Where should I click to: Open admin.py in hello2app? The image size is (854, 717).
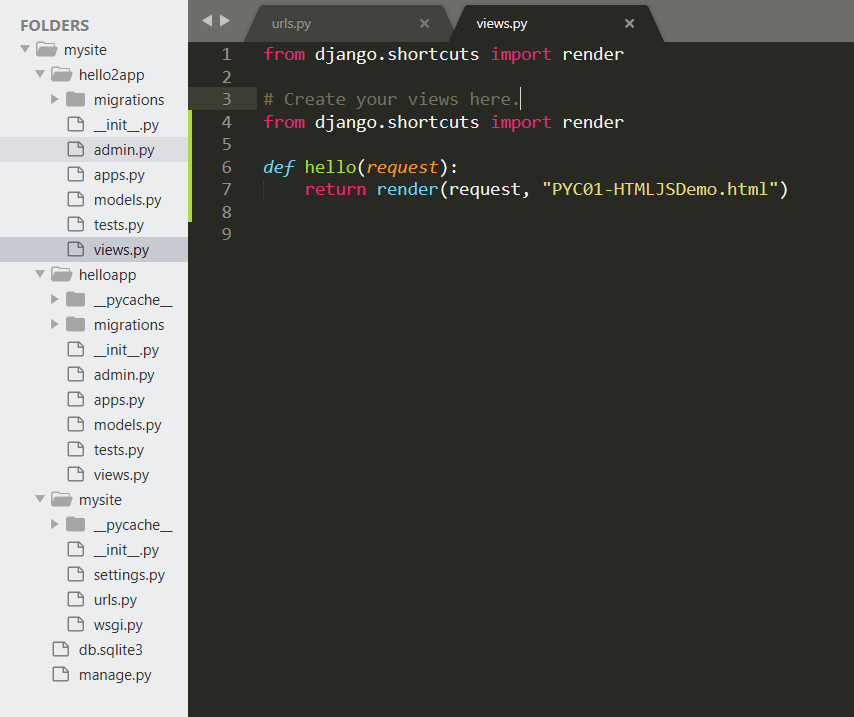click(x=124, y=150)
